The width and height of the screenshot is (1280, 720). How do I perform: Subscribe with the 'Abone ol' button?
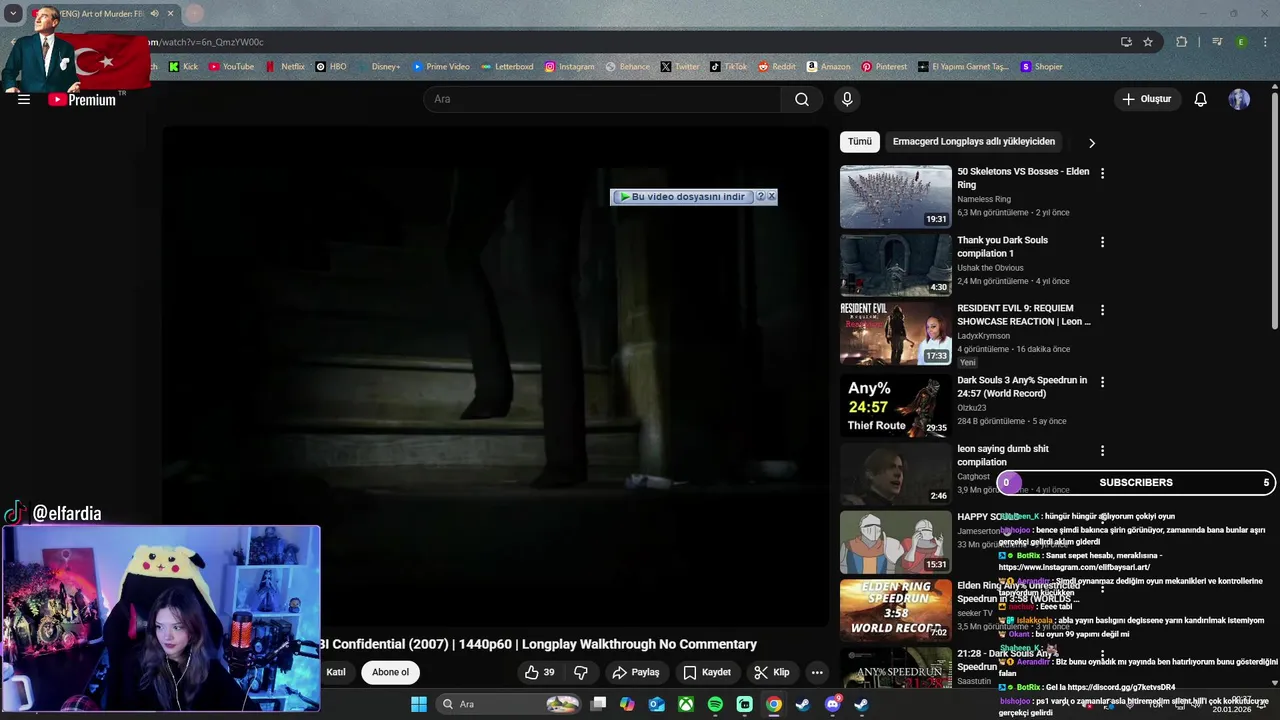click(390, 672)
